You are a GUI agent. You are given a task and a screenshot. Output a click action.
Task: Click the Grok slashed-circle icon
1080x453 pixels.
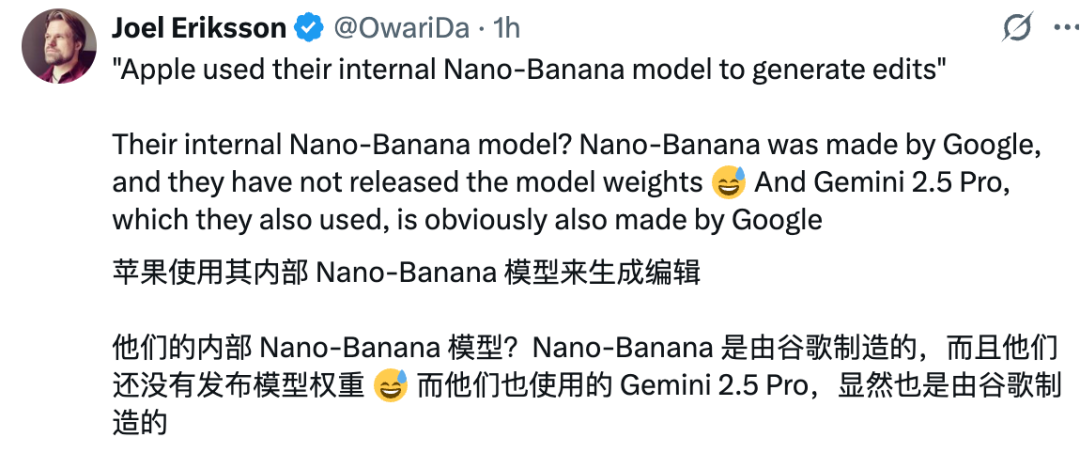[1015, 29]
